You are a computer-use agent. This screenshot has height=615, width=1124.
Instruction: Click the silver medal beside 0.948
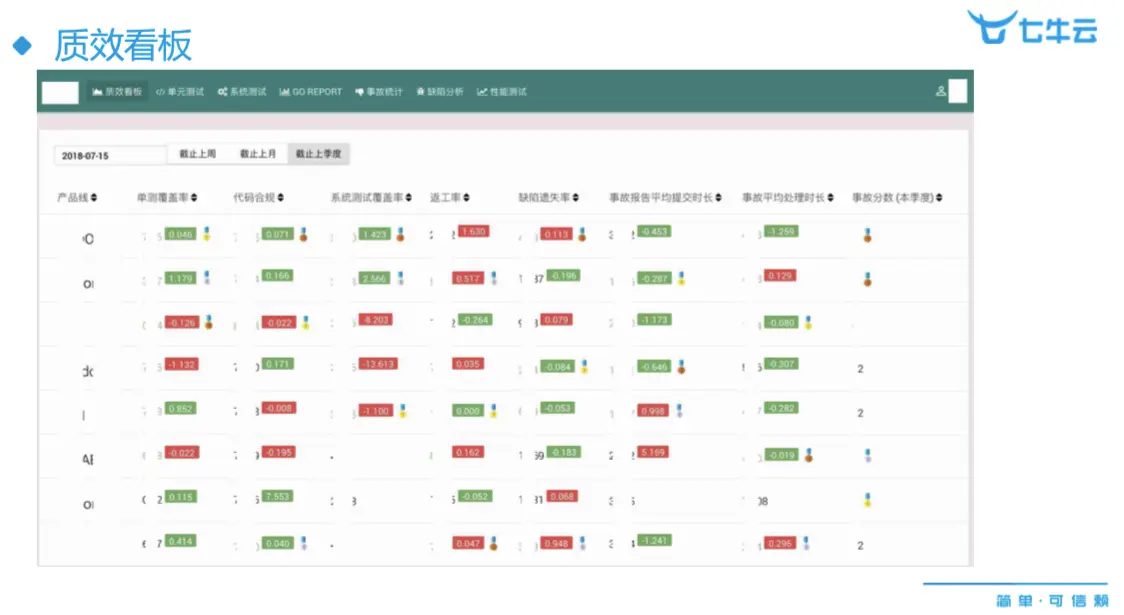pyautogui.click(x=582, y=543)
